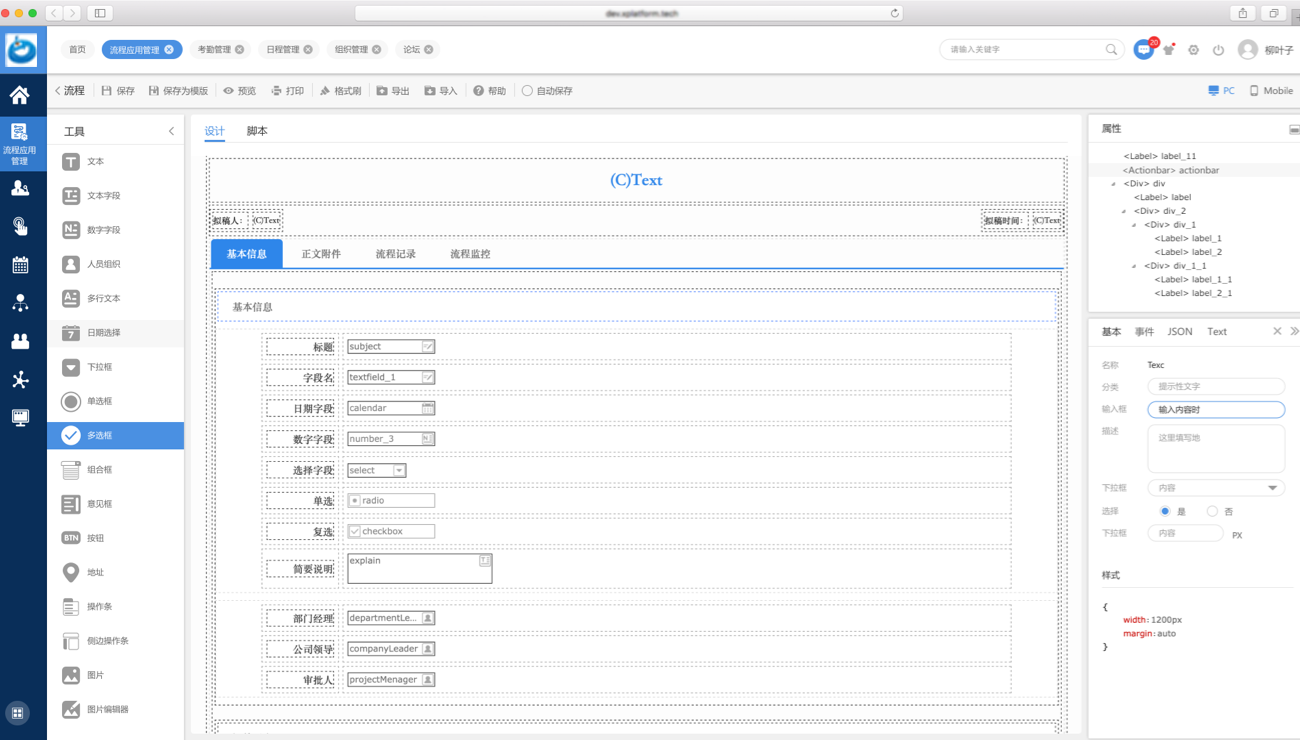Switch to the 脚本 tab

(257, 131)
